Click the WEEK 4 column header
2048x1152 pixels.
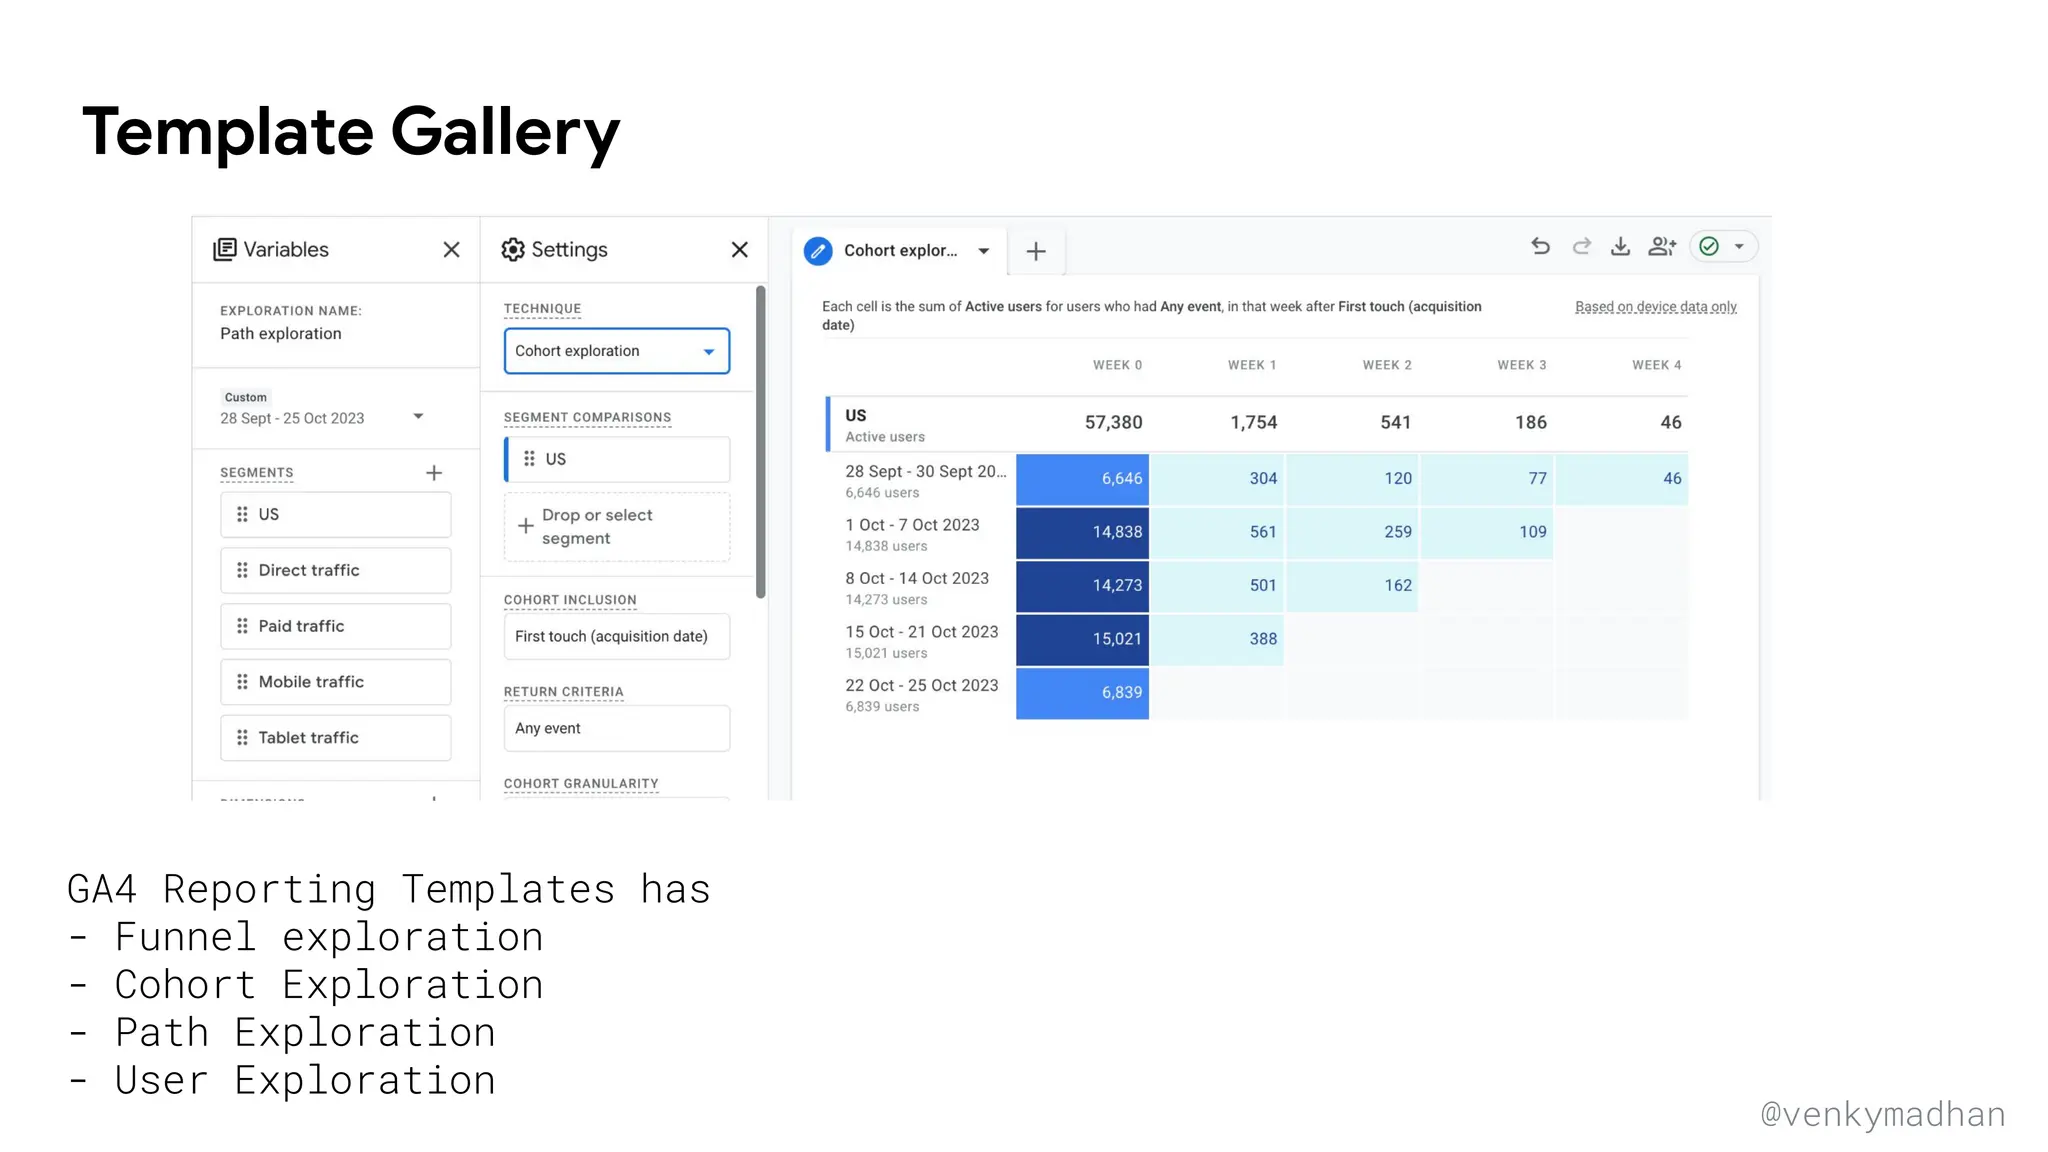point(1657,365)
